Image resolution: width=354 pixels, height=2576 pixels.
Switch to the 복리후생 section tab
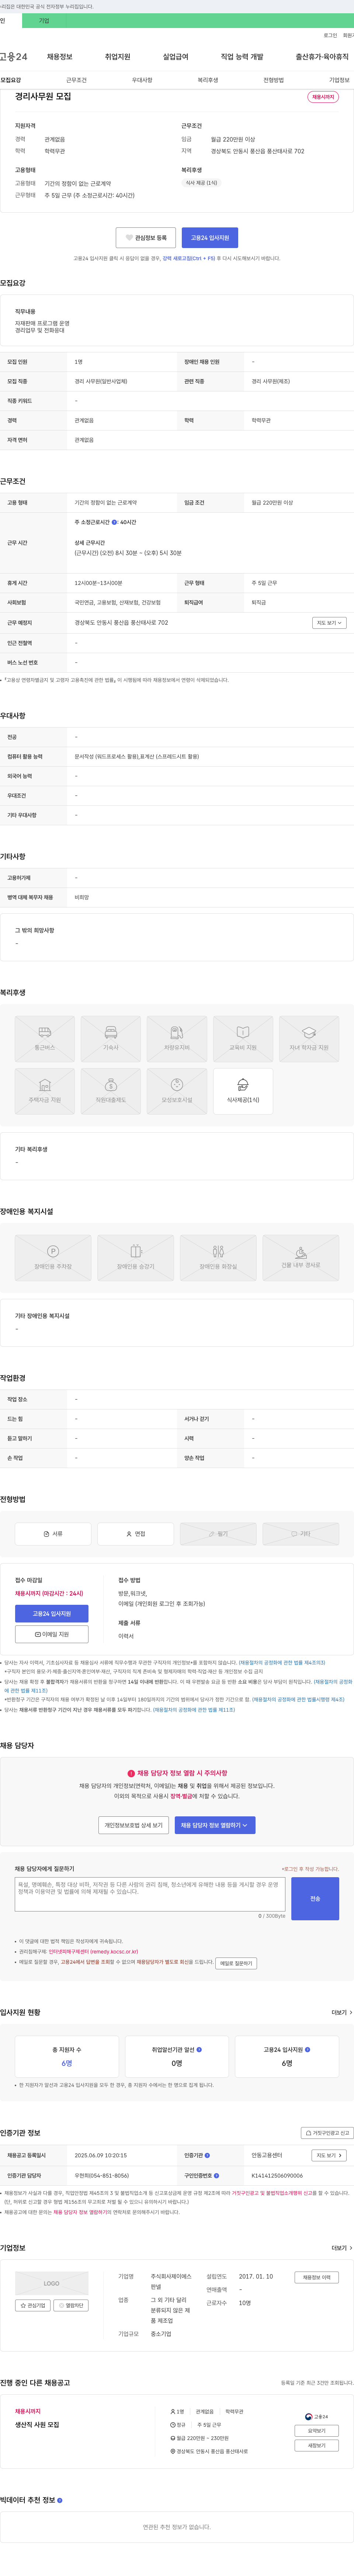point(208,80)
